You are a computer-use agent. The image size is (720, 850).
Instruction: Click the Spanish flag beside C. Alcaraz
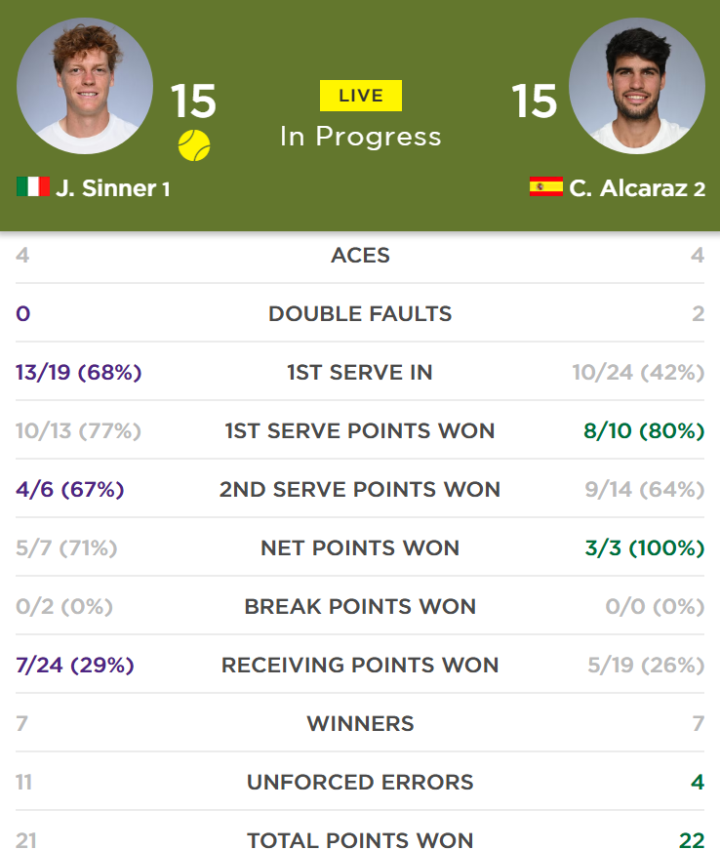[x=546, y=186]
